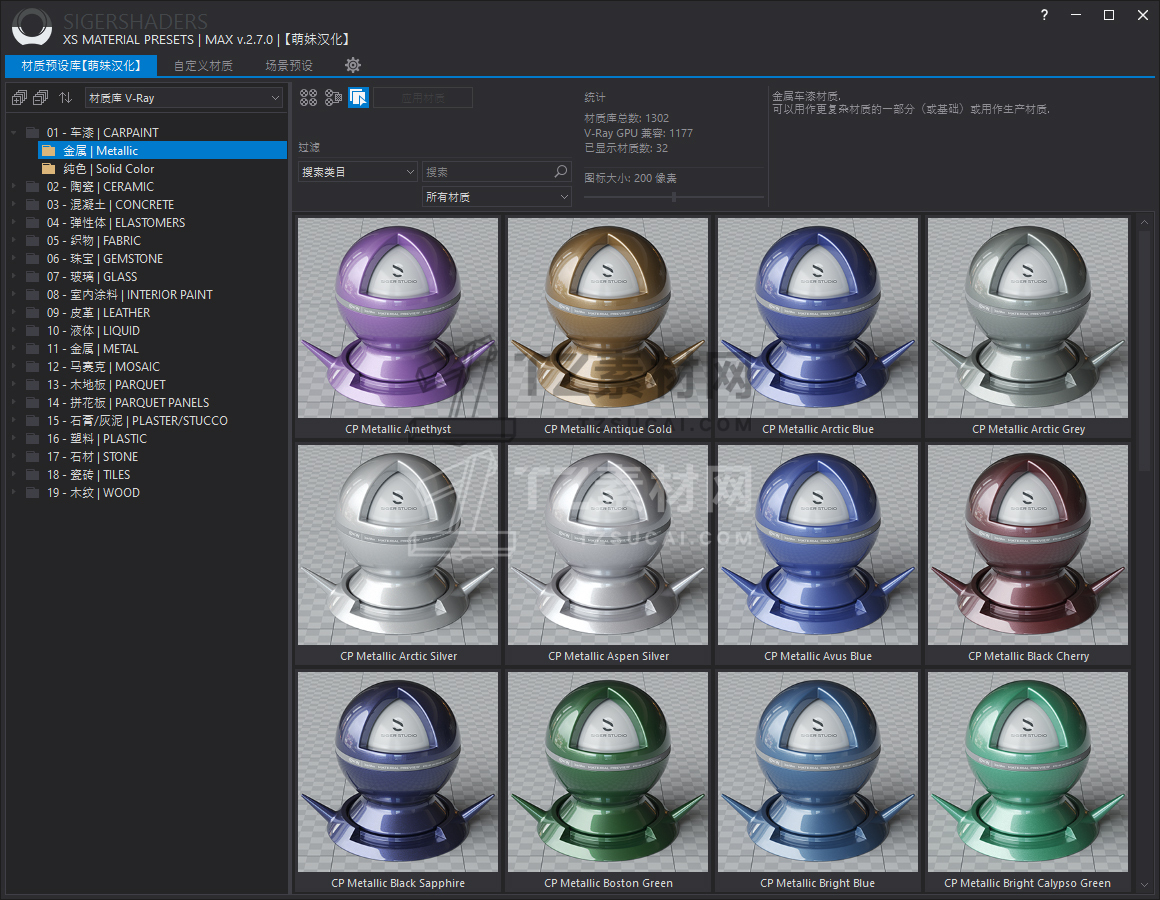Switch to the spheres-with-list view icon
This screenshot has height=900, width=1160.
333,98
